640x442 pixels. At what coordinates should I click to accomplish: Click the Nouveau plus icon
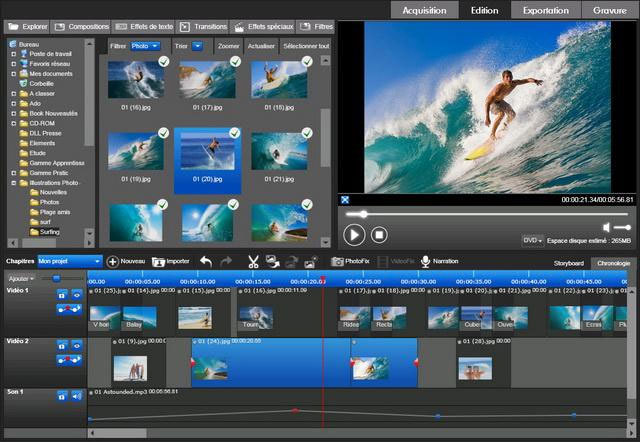pyautogui.click(x=112, y=261)
